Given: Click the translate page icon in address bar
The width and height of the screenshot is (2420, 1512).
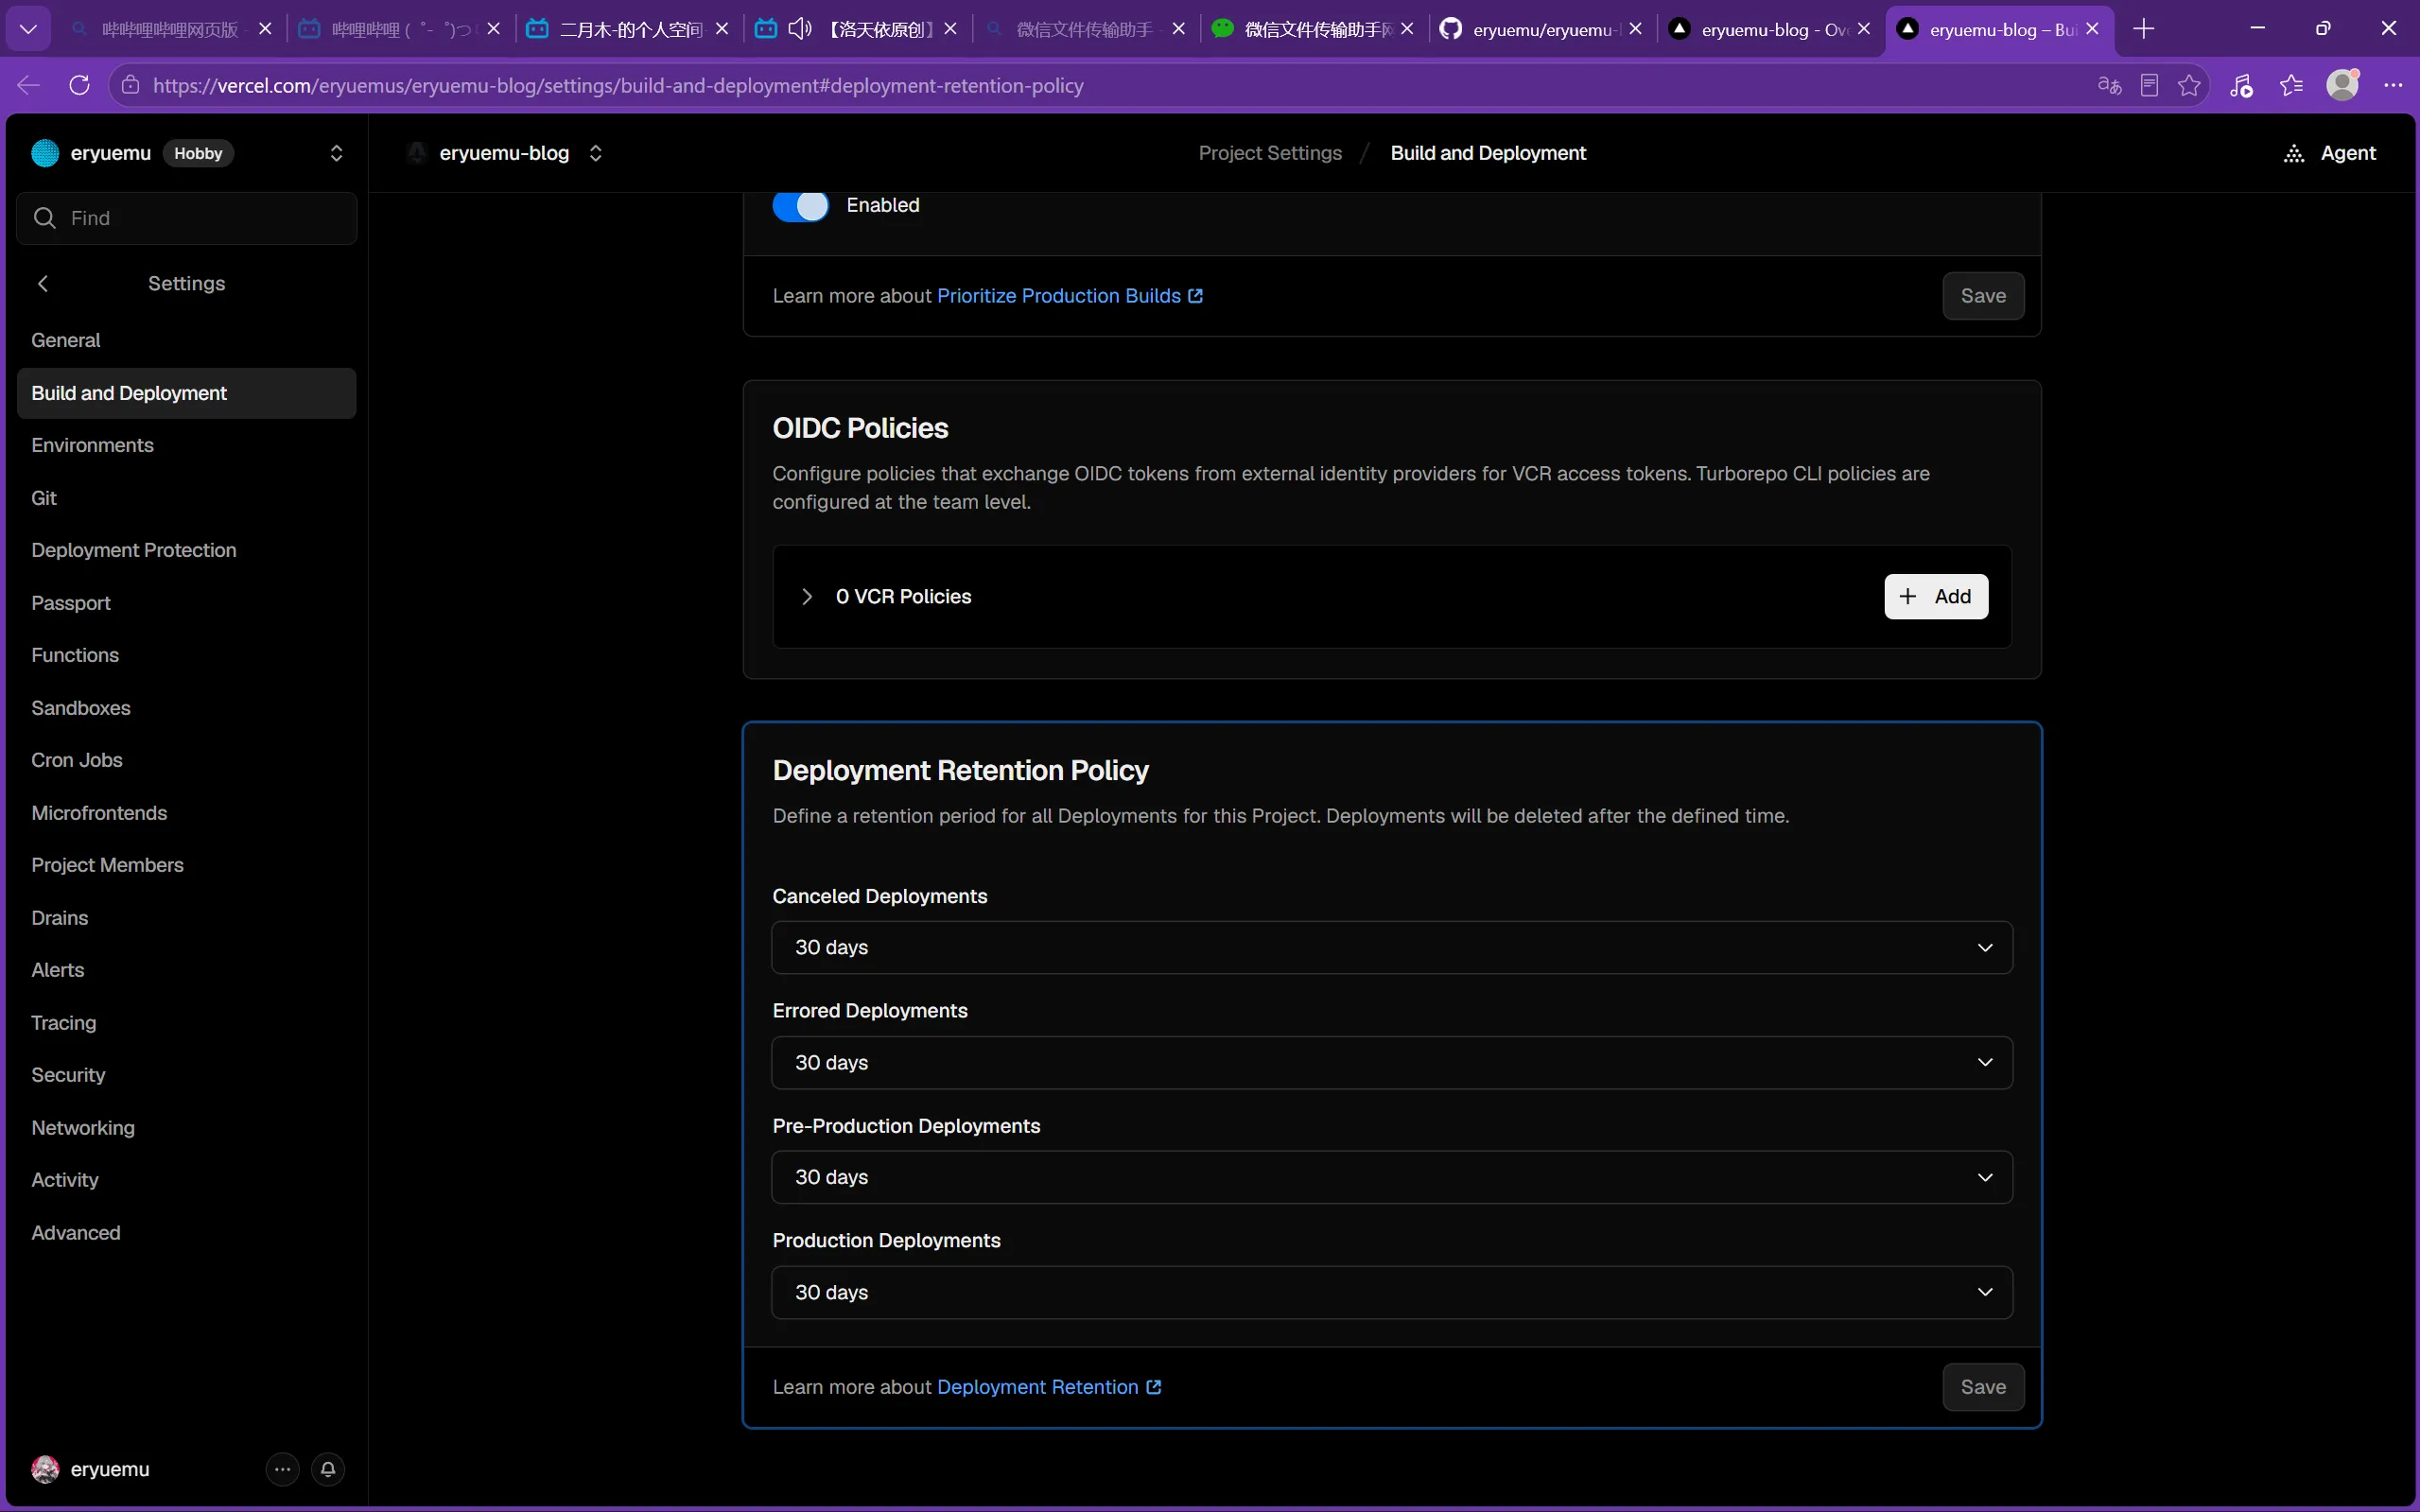Looking at the screenshot, I should [x=2109, y=85].
